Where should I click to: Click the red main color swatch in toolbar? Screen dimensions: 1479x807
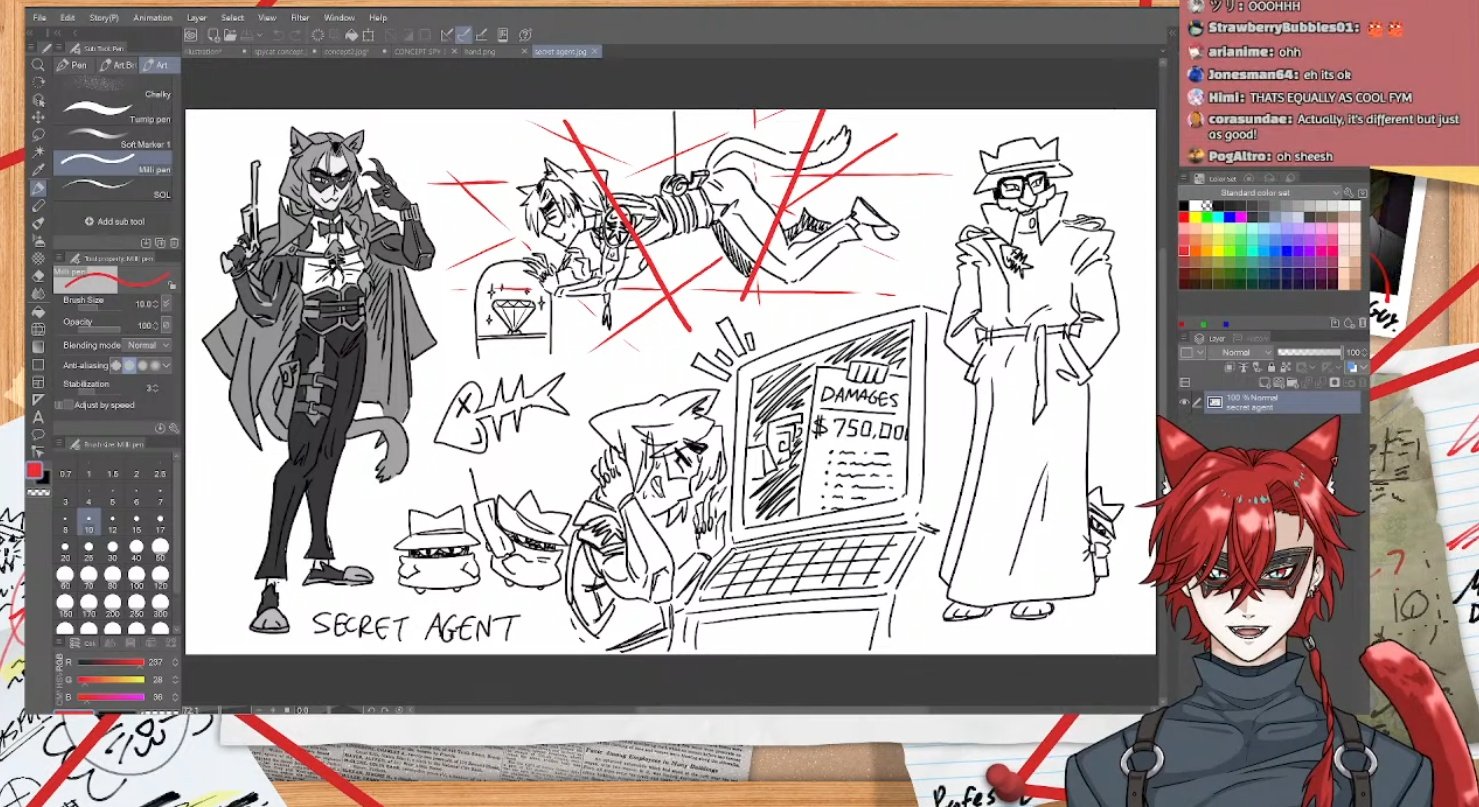tap(34, 470)
